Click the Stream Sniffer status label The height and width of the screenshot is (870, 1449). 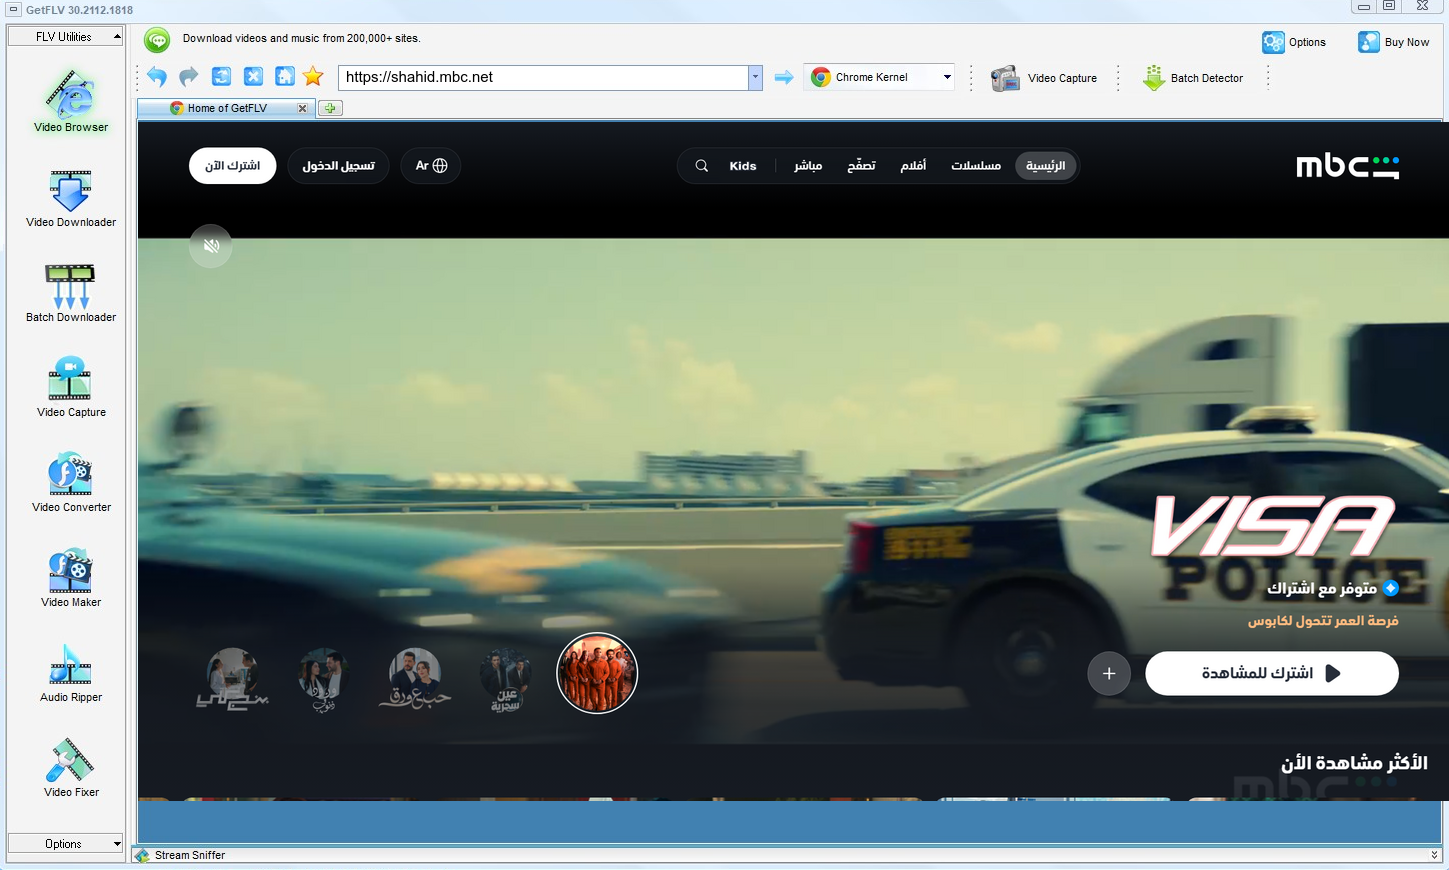tap(190, 855)
